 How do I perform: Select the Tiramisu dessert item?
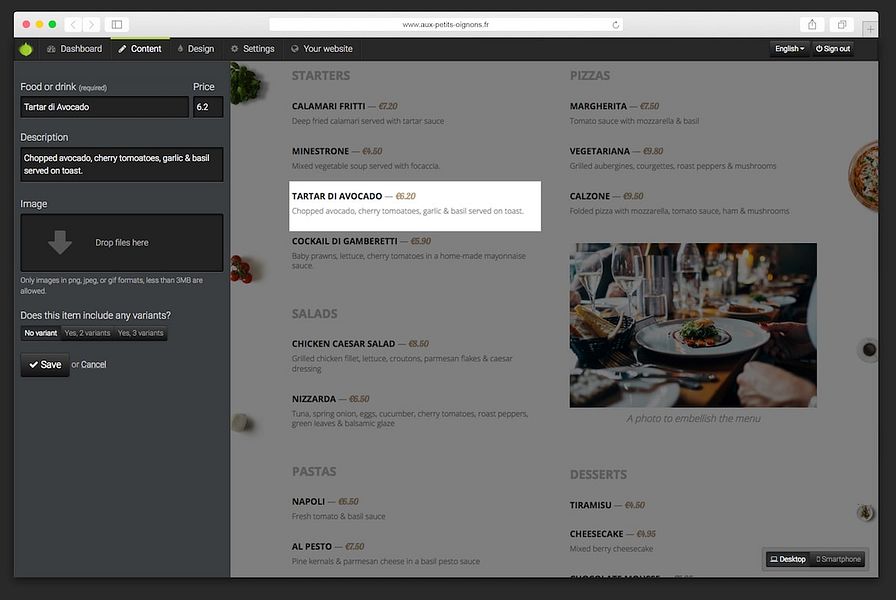pyautogui.click(x=607, y=505)
